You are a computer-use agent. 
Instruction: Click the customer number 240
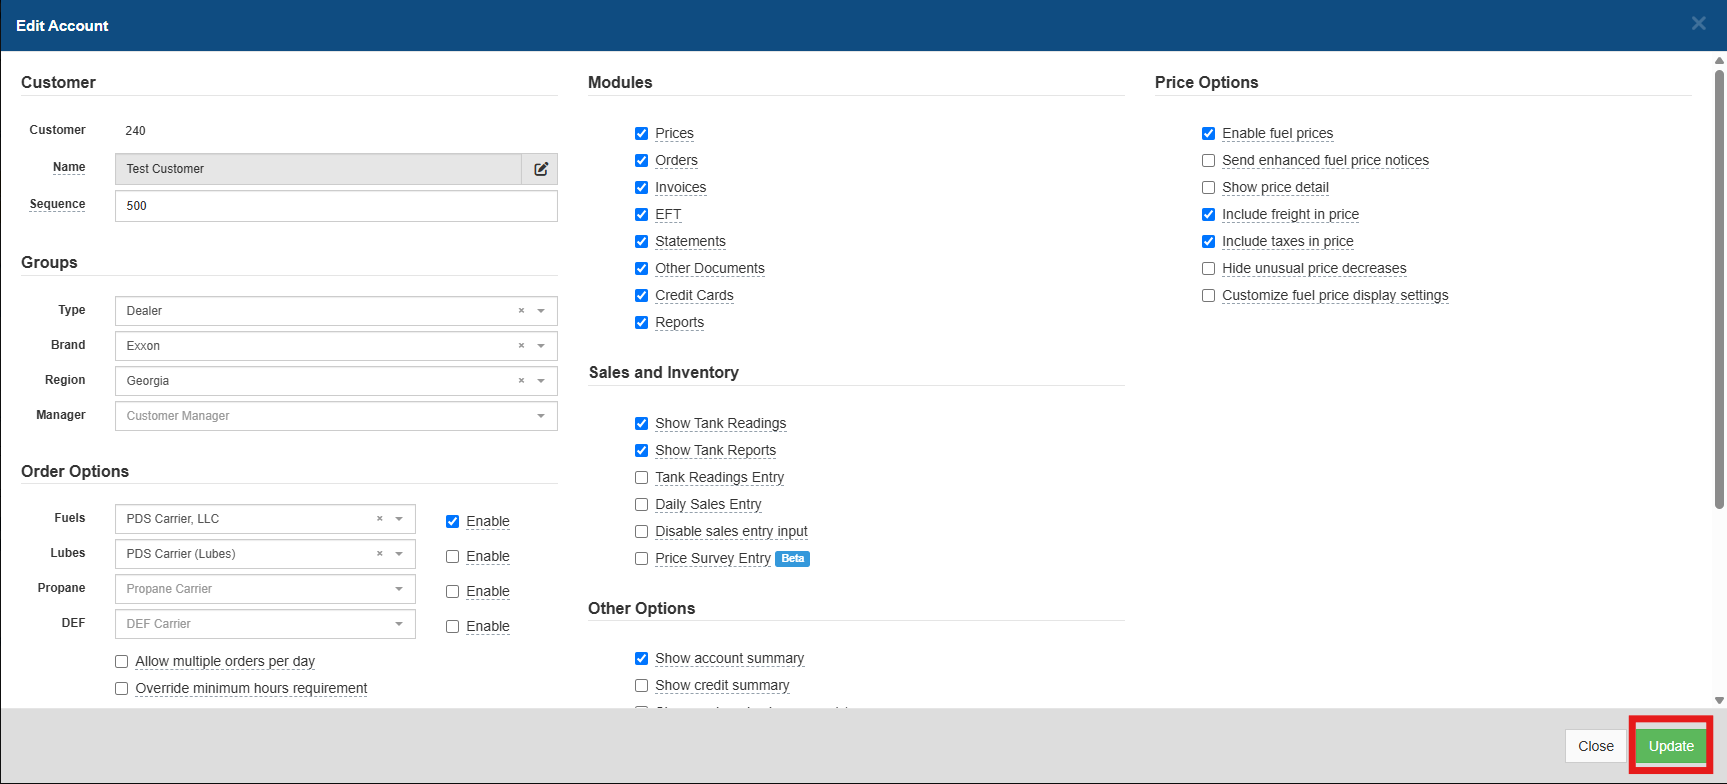pos(135,131)
